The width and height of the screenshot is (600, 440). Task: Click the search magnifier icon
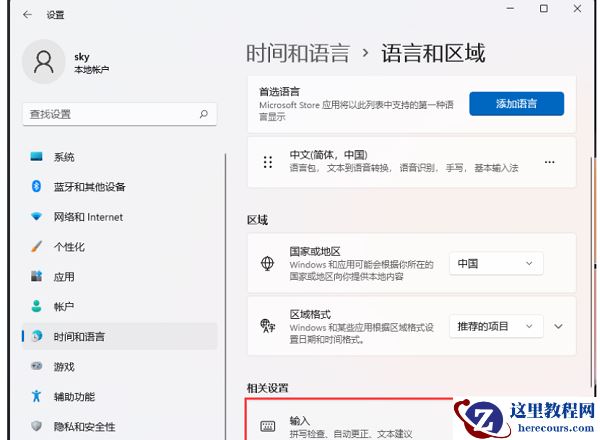pyautogui.click(x=204, y=114)
